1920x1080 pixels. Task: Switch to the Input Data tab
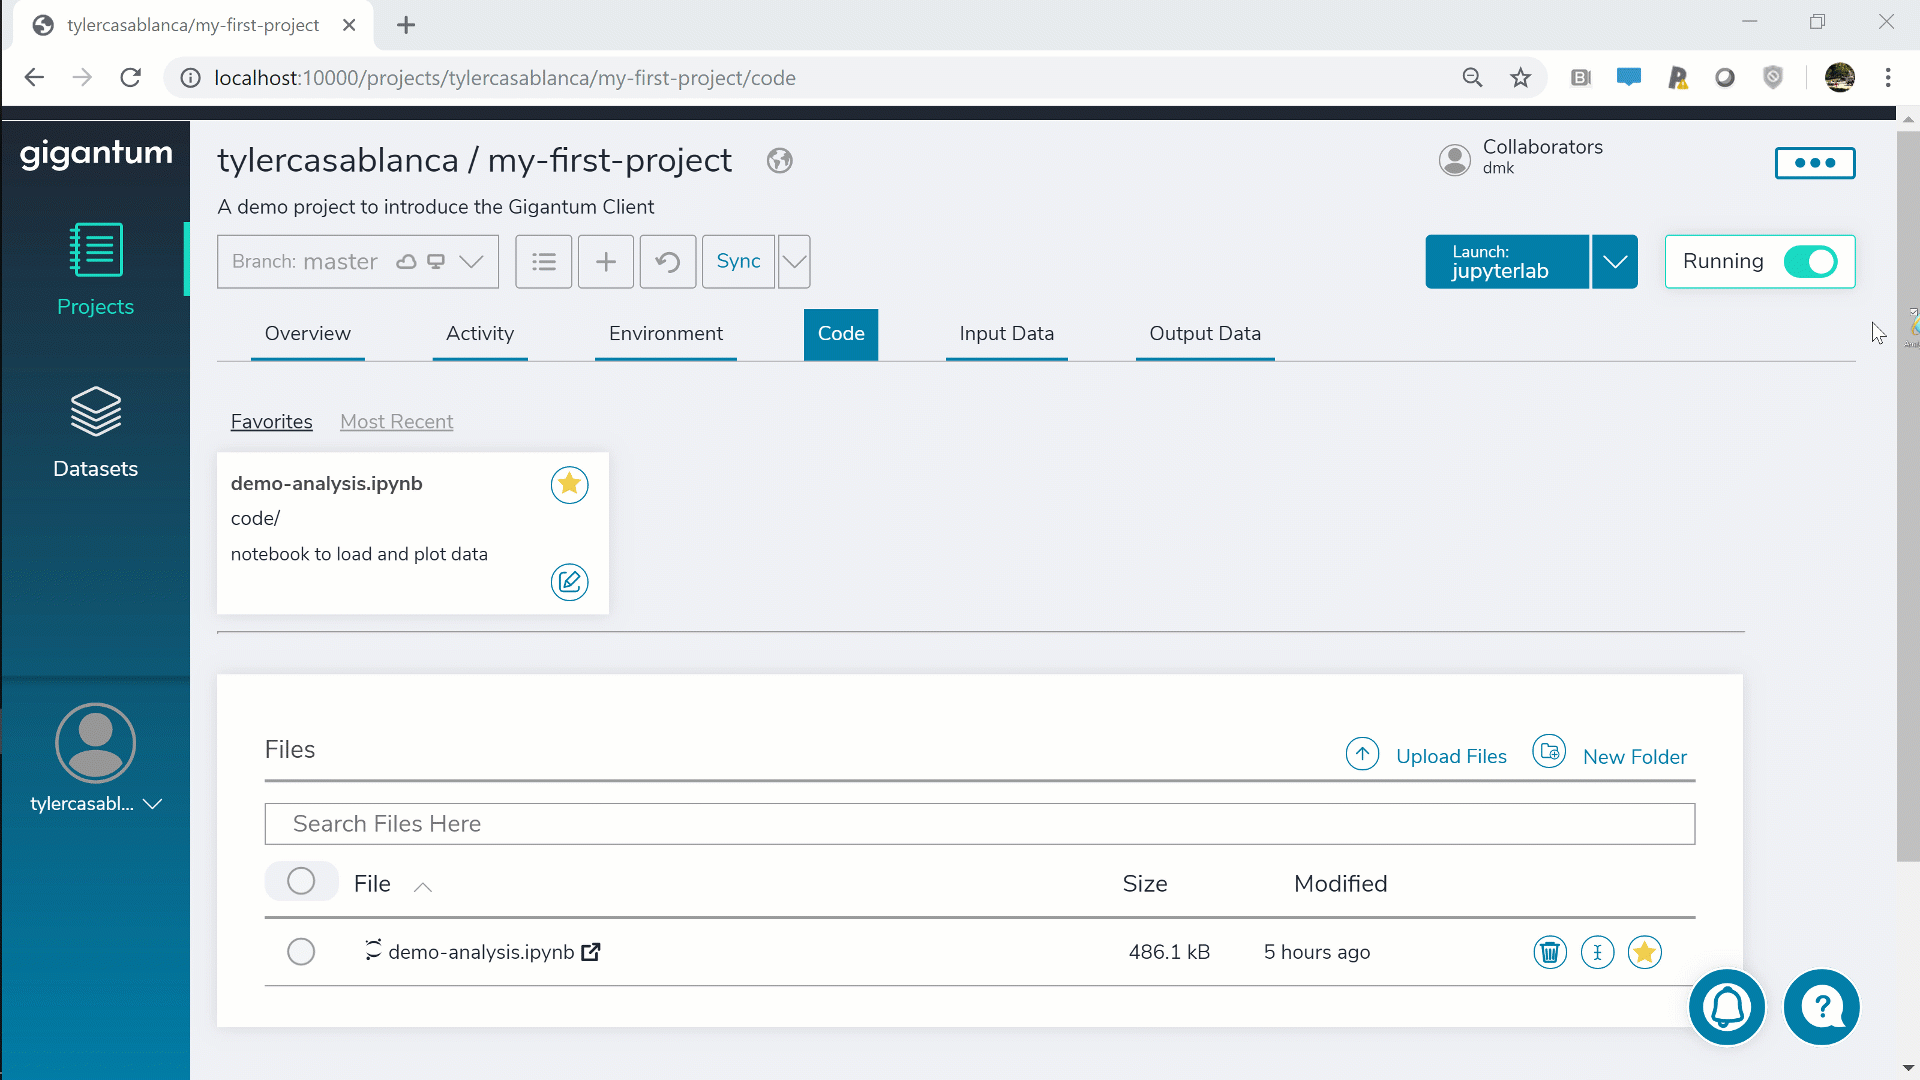tap(1007, 334)
